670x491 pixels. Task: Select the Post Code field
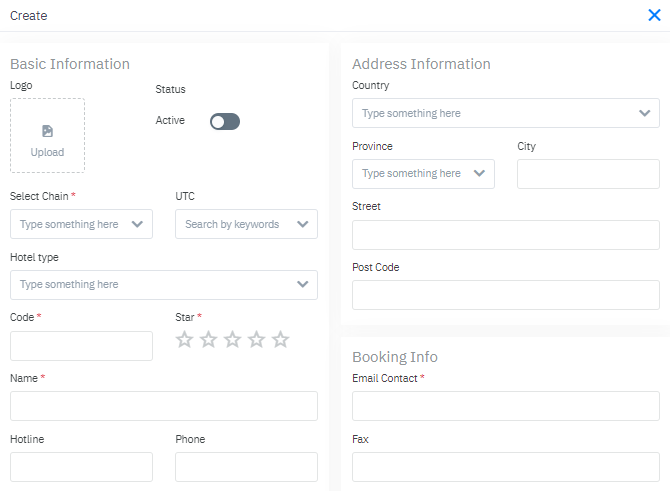click(505, 295)
